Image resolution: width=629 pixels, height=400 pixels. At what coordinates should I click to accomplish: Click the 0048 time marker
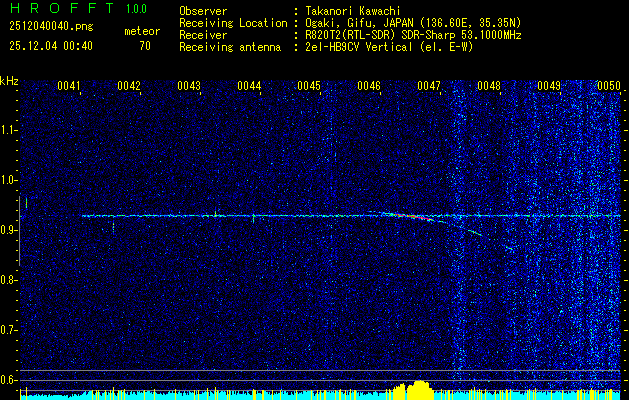point(489,86)
